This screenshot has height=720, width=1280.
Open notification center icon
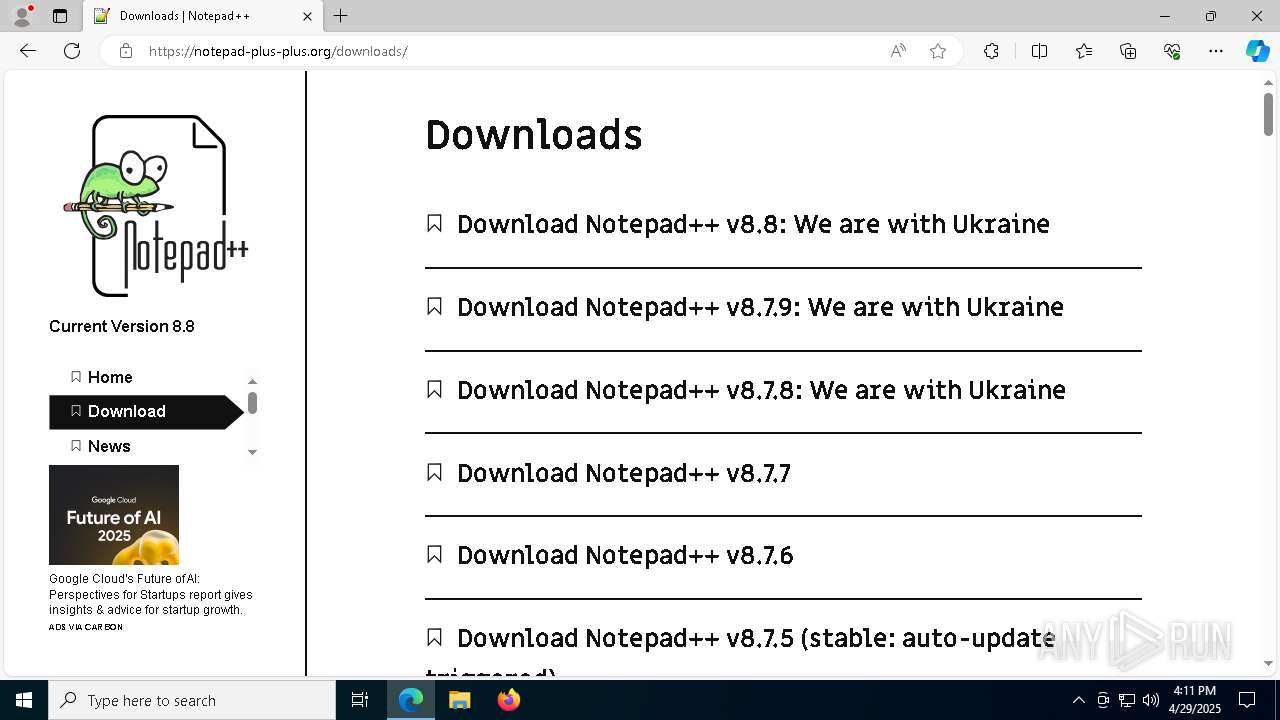(x=1247, y=700)
